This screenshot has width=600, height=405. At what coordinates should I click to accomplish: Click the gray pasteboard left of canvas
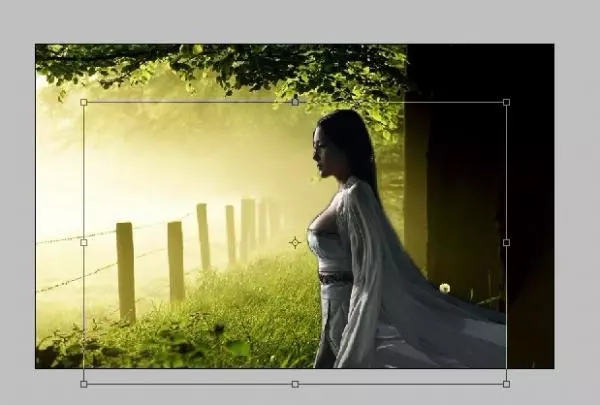[17, 200]
